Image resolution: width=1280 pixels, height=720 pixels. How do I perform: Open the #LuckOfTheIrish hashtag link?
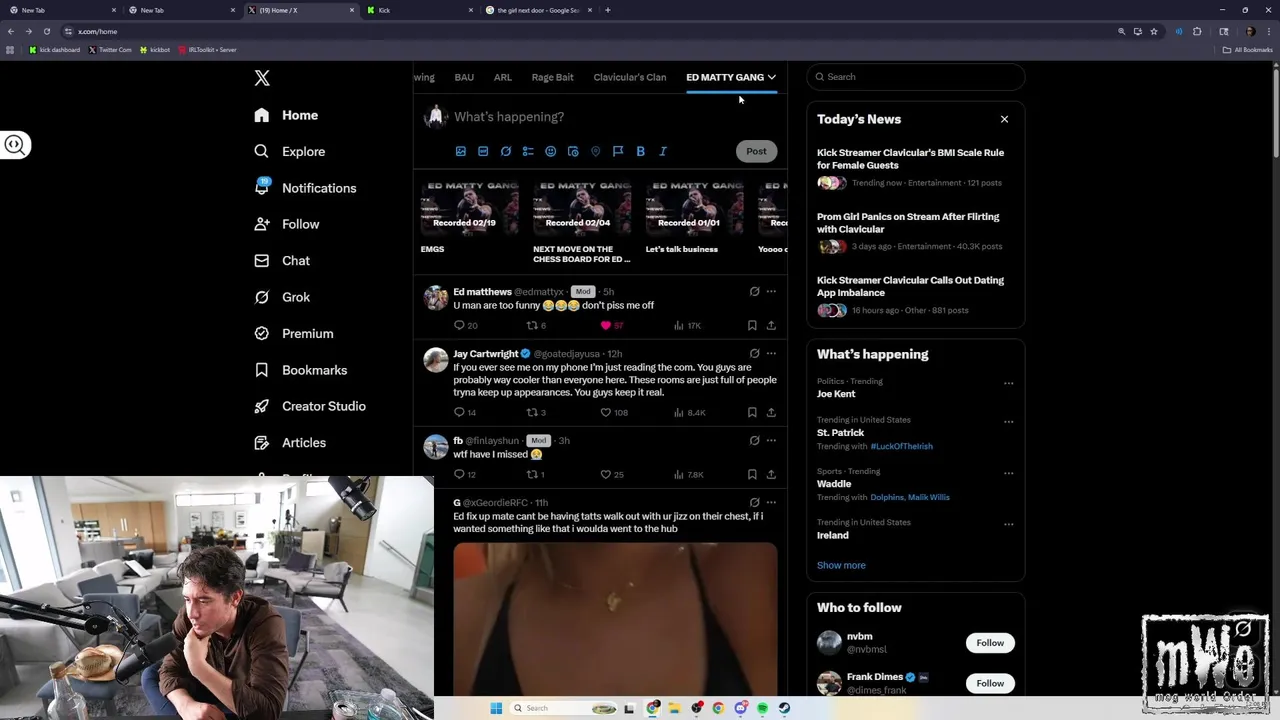(x=901, y=446)
